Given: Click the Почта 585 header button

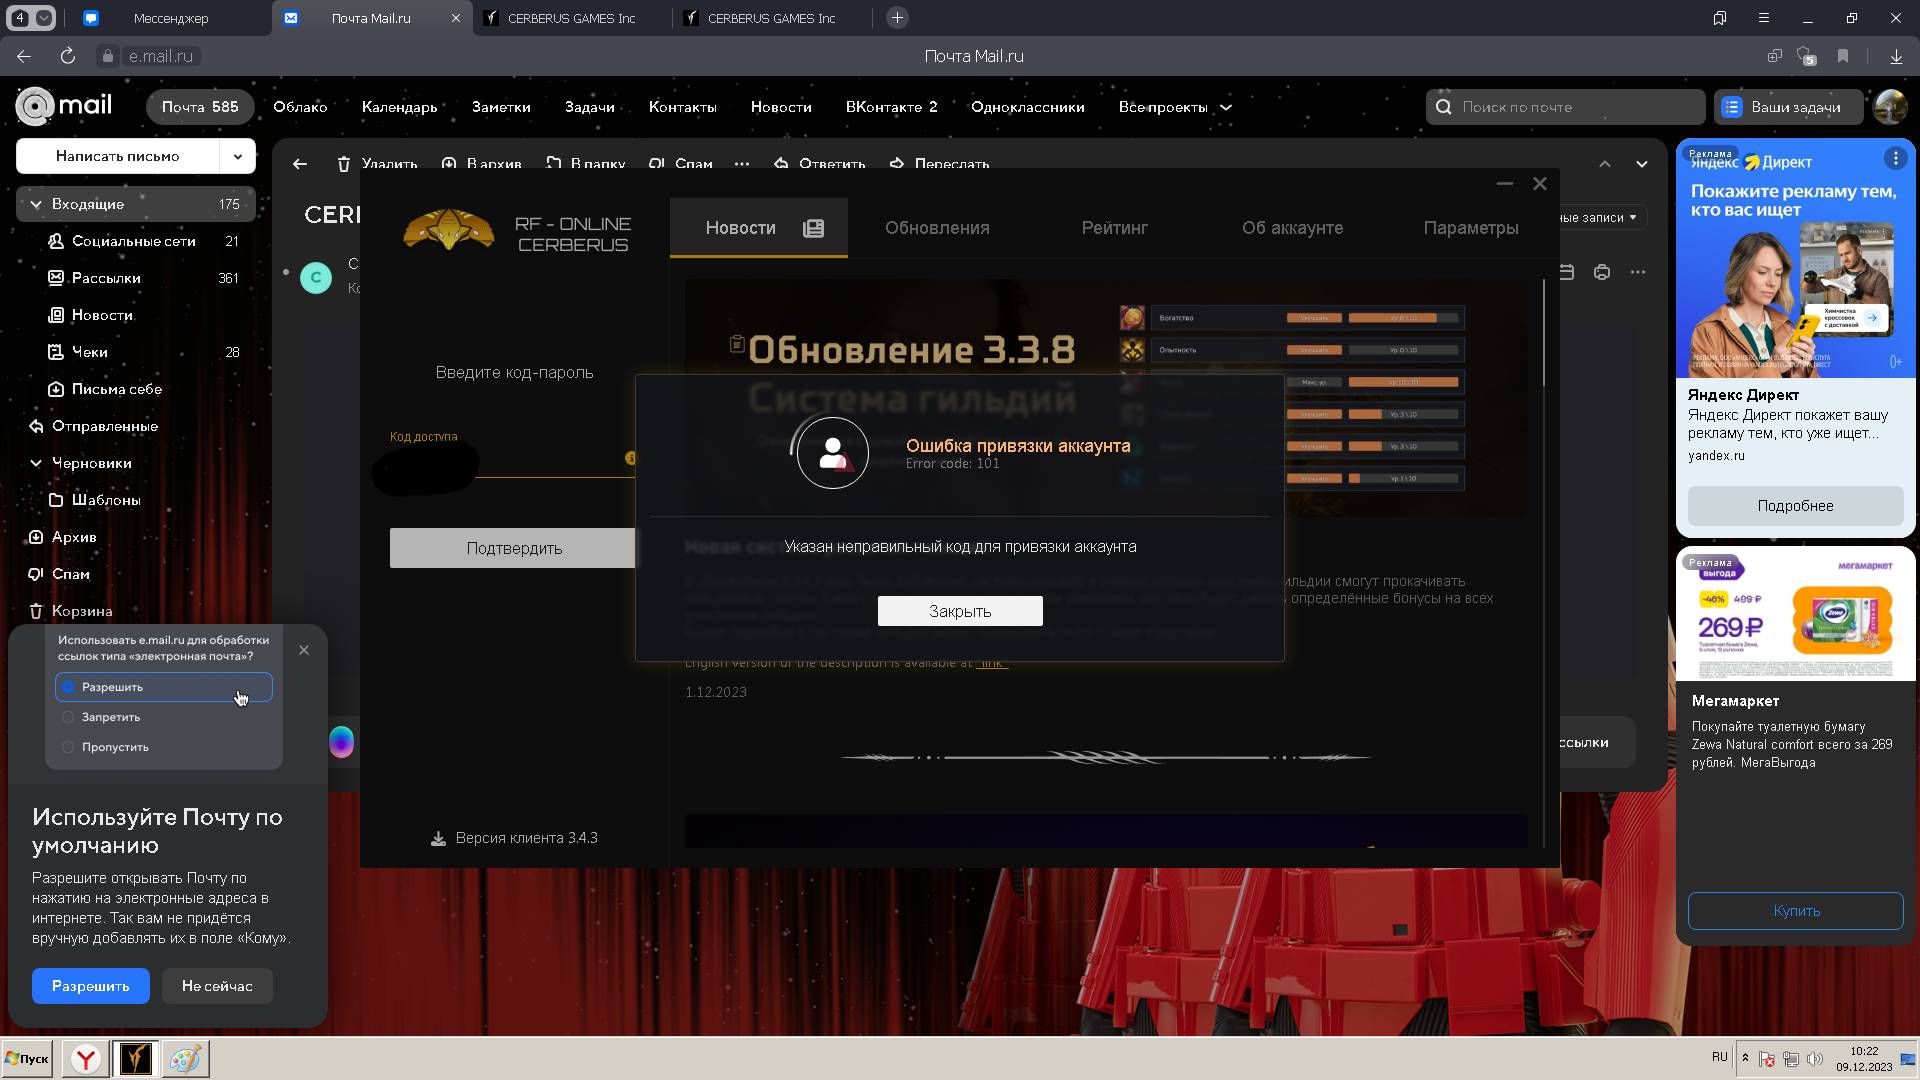Looking at the screenshot, I should click(x=200, y=107).
